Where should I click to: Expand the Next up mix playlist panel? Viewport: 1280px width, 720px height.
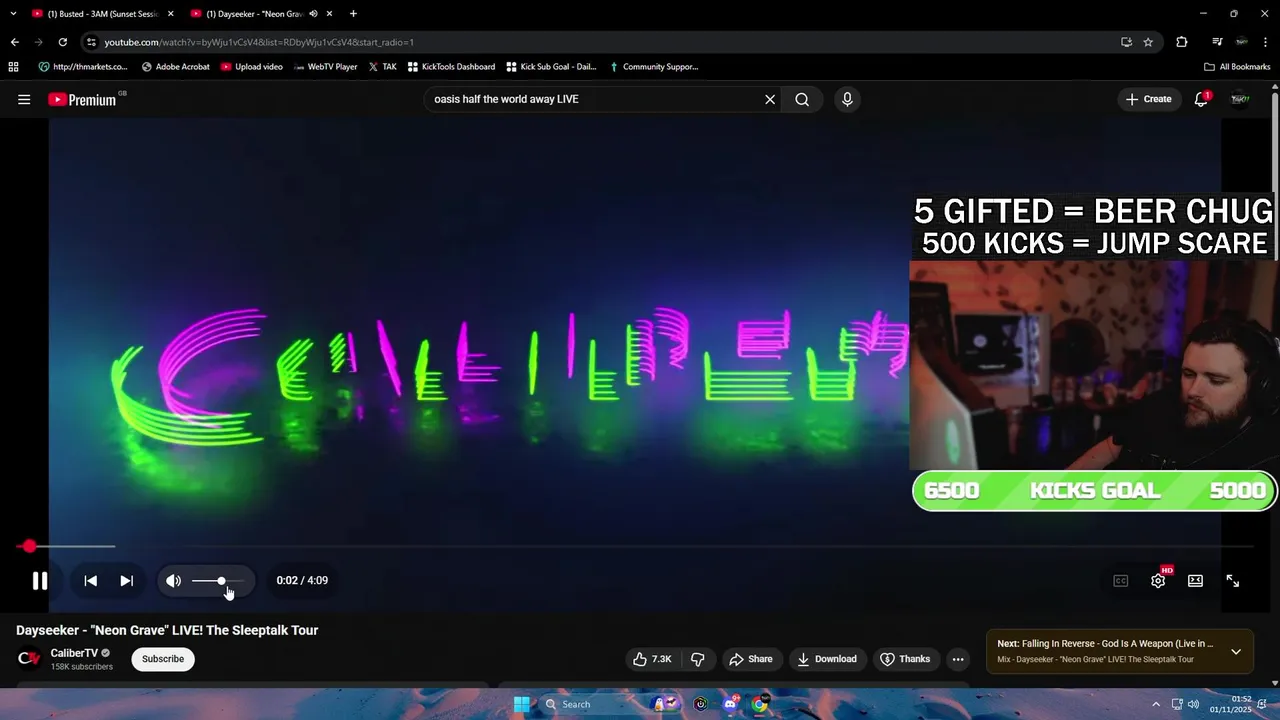point(1236,651)
